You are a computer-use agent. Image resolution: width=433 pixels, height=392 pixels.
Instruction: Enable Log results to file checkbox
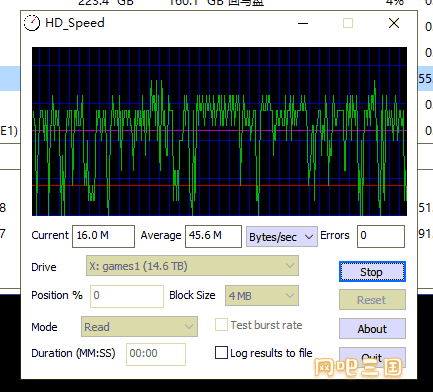coord(221,353)
